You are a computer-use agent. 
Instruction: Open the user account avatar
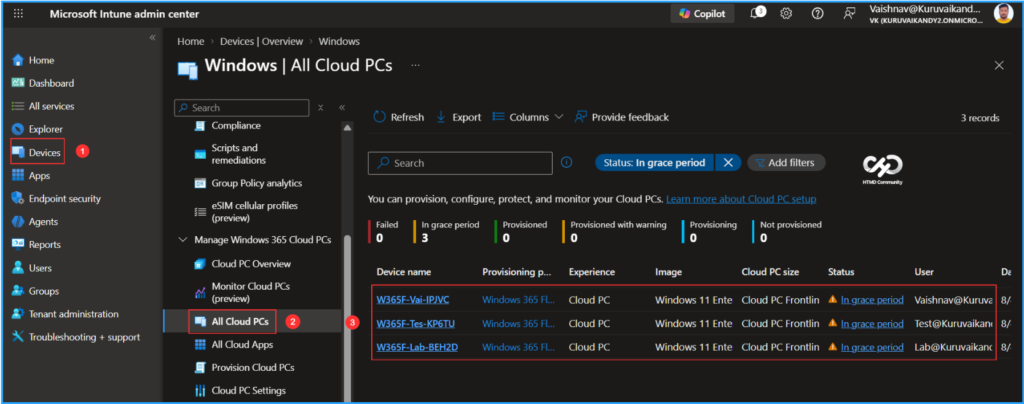tap(1003, 13)
